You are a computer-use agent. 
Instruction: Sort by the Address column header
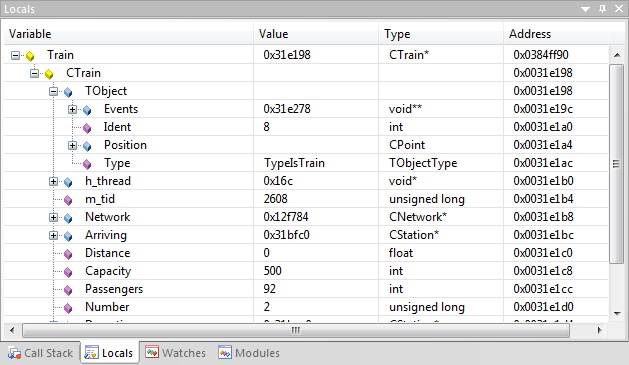tap(556, 34)
